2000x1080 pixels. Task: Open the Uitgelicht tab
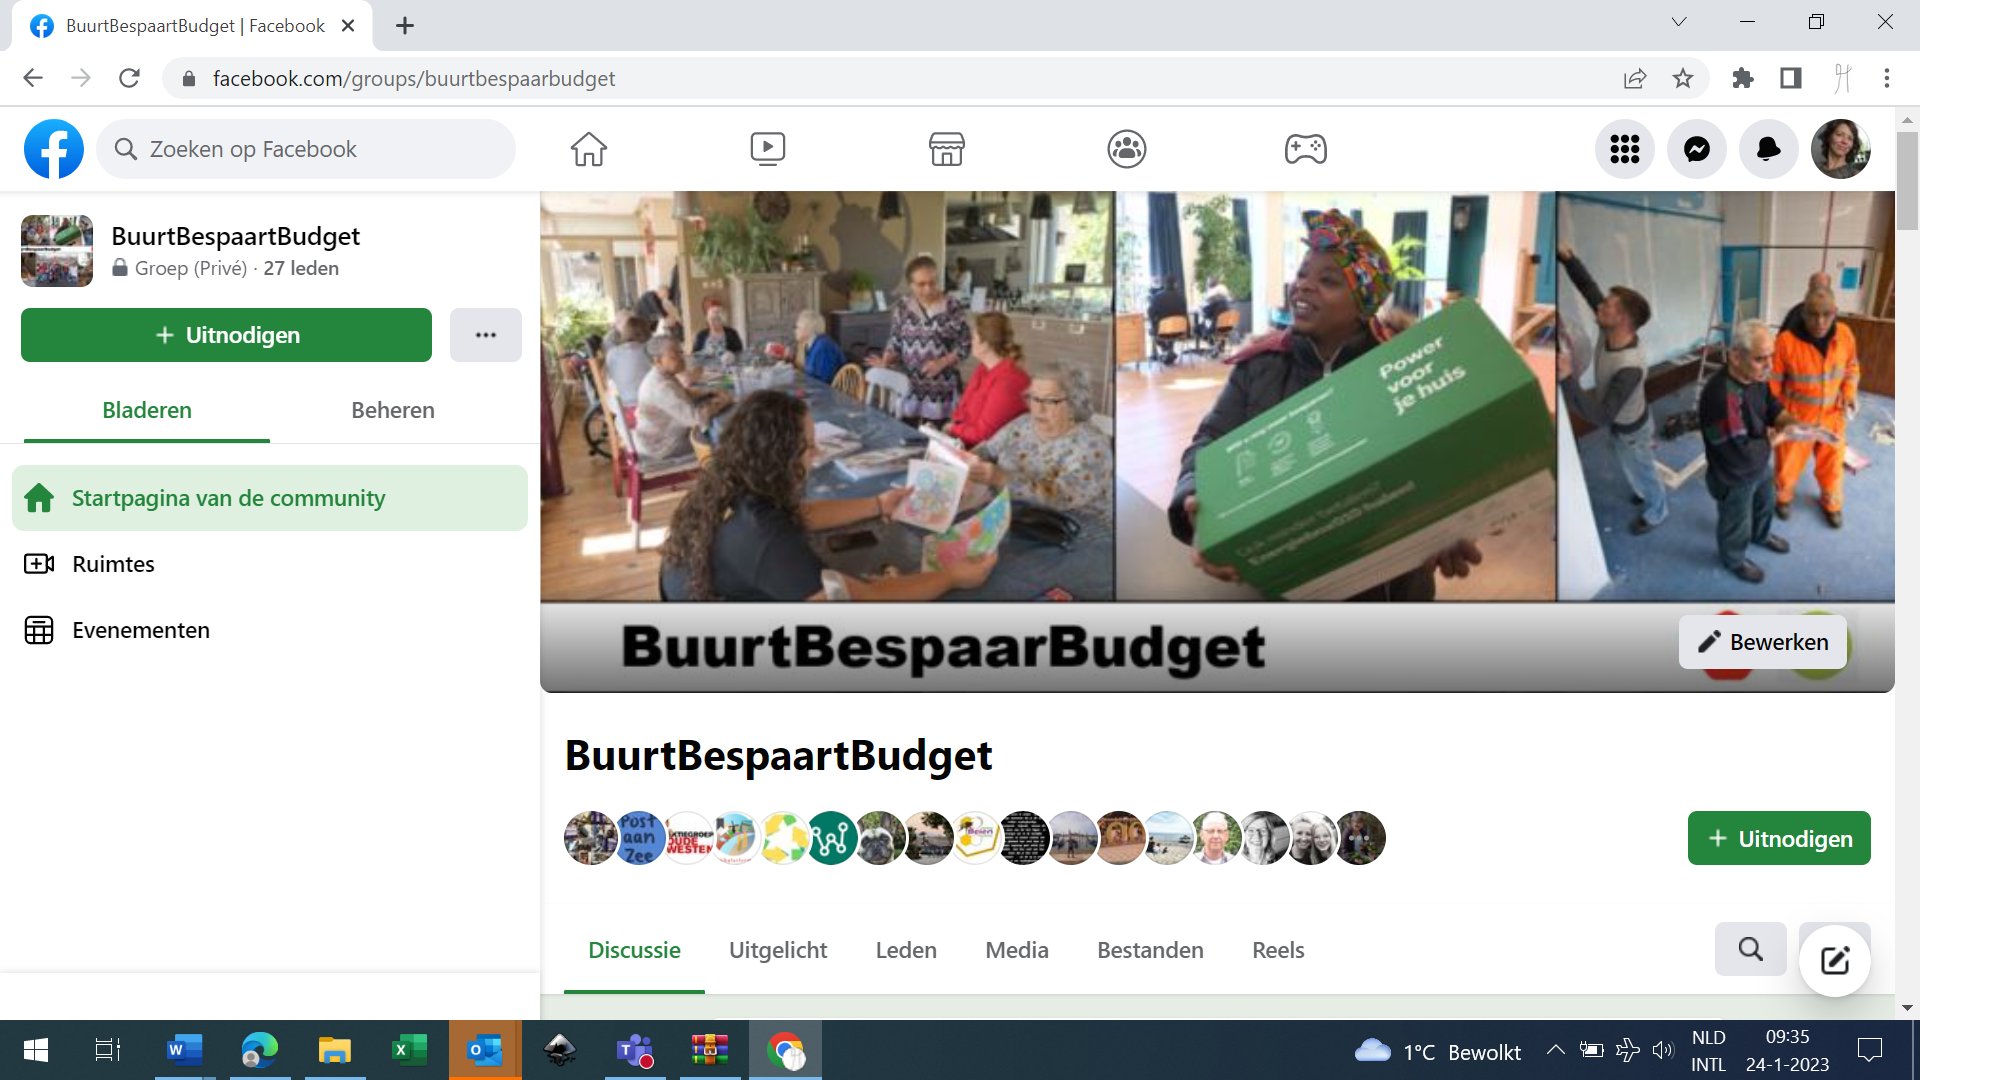778,950
